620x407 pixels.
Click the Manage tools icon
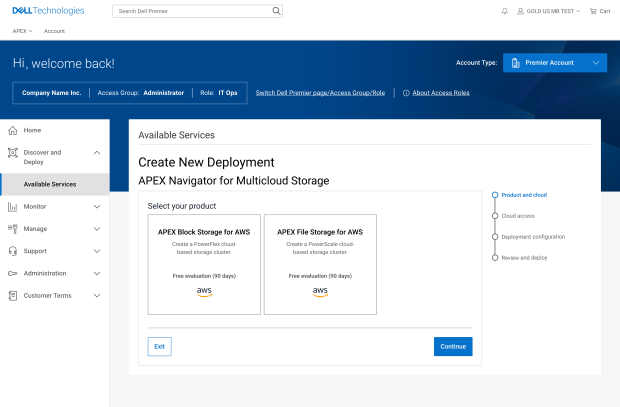[x=13, y=229]
